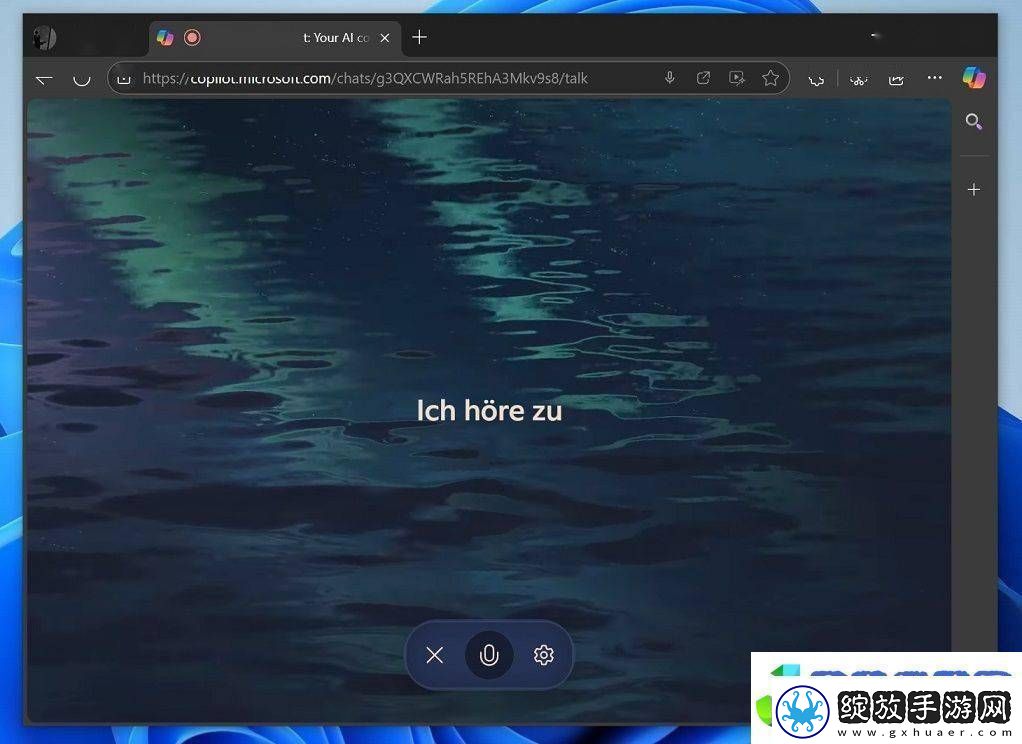Viewport: 1022px width, 744px height.
Task: Click the 'Ich höre zu' text
Action: point(489,411)
